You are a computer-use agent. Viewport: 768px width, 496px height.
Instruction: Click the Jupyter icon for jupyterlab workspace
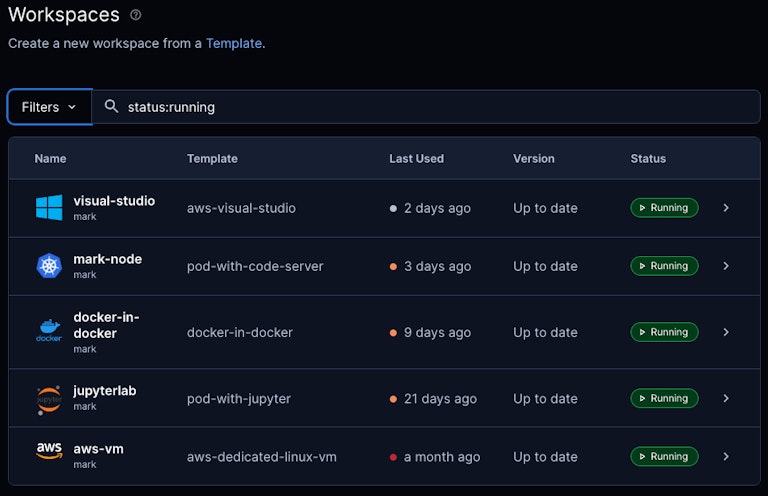(49, 398)
